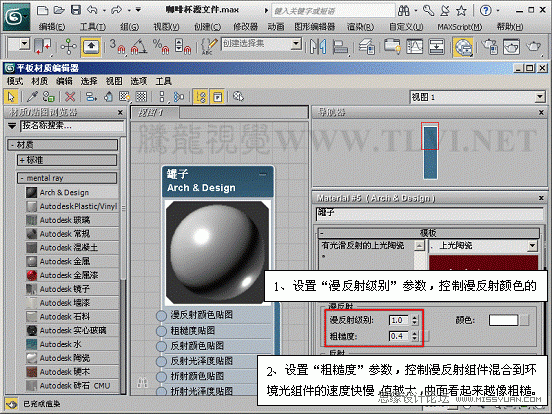
Task: Click the redo arrow icon
Action: tap(117, 10)
